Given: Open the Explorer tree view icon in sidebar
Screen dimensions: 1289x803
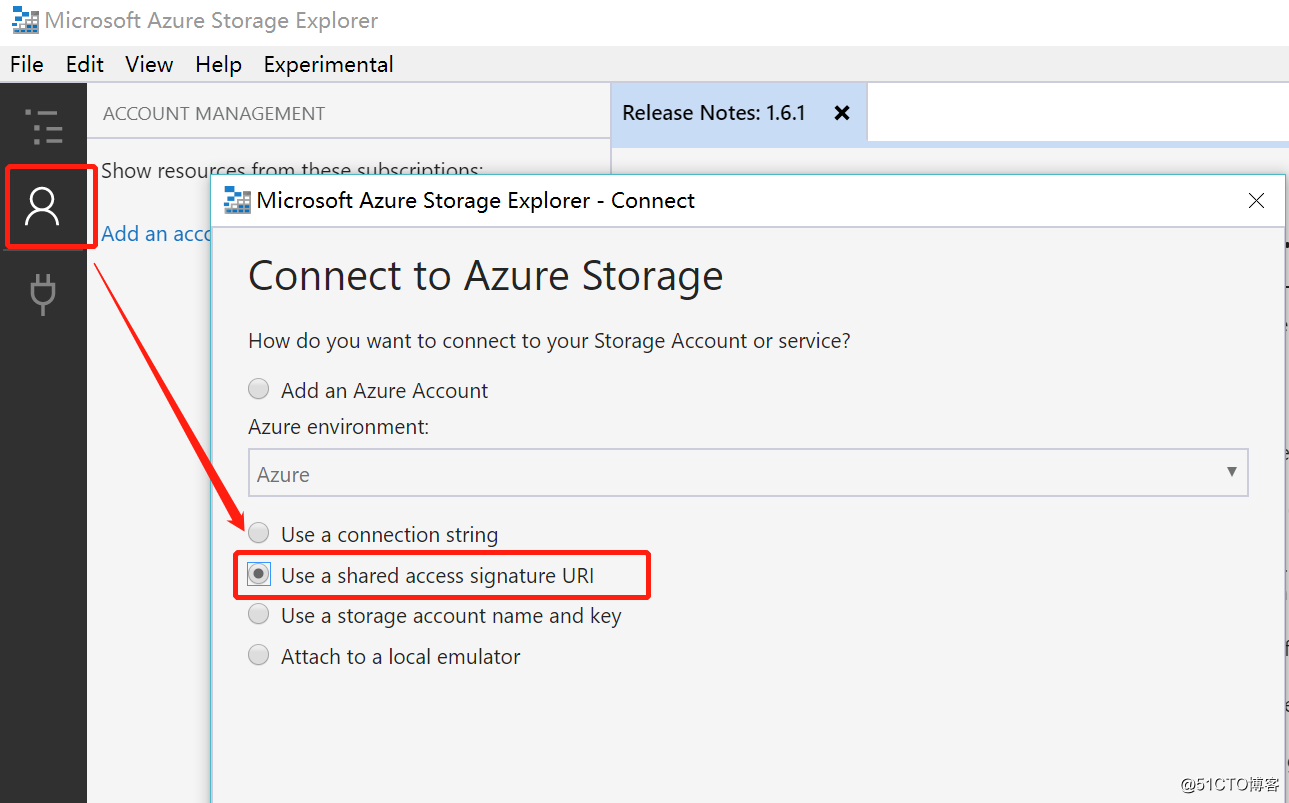Looking at the screenshot, I should [43, 127].
